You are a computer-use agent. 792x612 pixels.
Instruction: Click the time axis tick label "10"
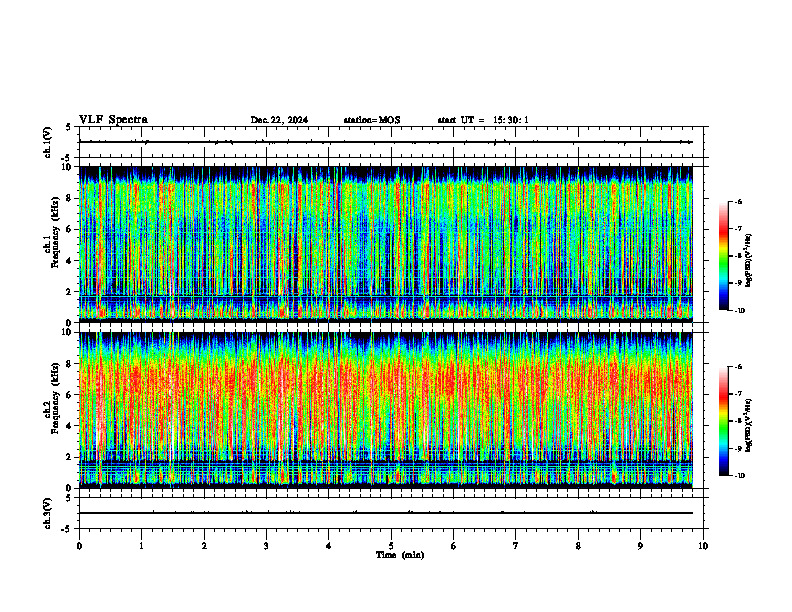(703, 546)
